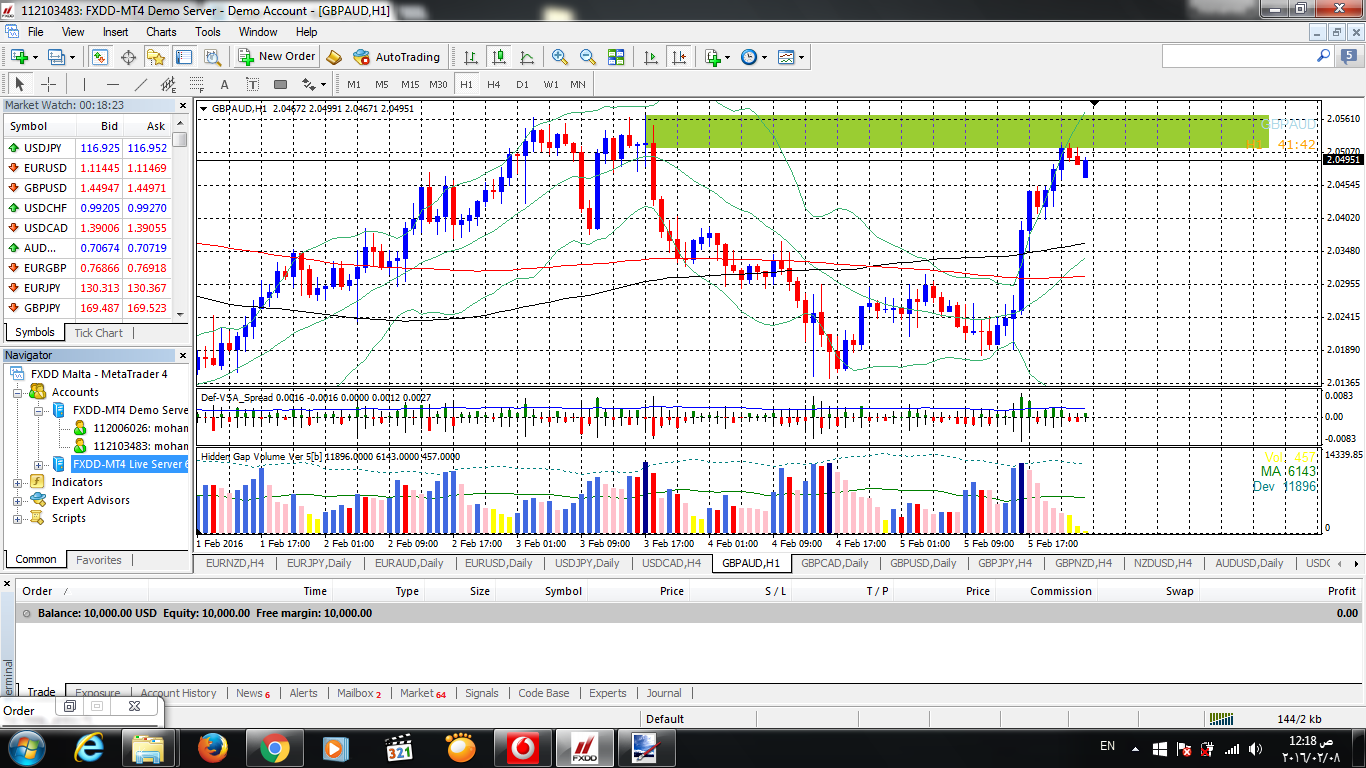Toggle the Terminal window icon

(184, 57)
